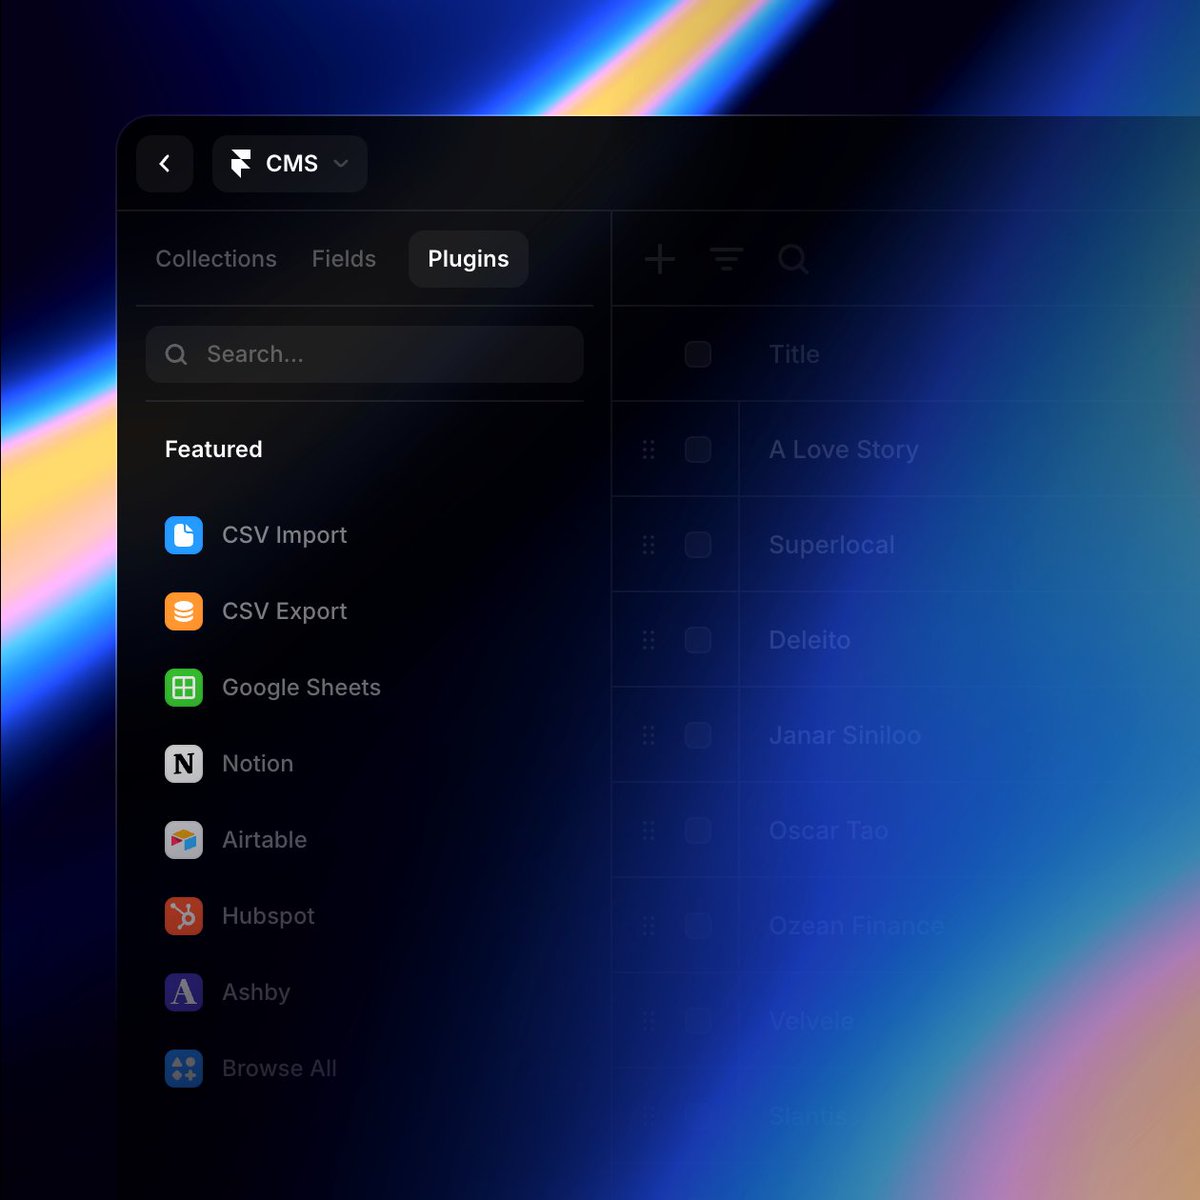
Task: Open the CSV Import plugin label
Action: click(x=284, y=535)
